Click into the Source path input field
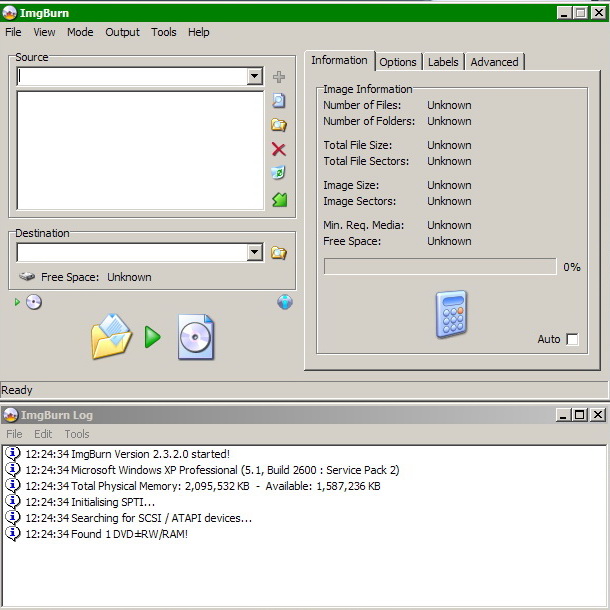This screenshot has width=610, height=610. [x=132, y=76]
